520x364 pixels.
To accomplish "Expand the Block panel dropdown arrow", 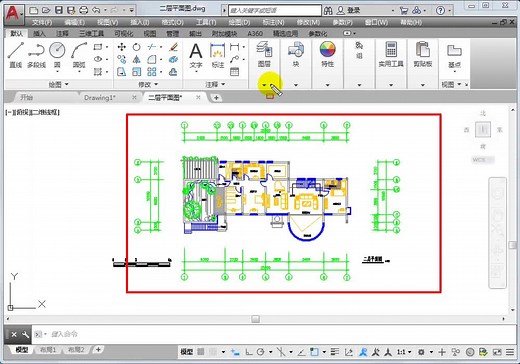I will (x=296, y=85).
